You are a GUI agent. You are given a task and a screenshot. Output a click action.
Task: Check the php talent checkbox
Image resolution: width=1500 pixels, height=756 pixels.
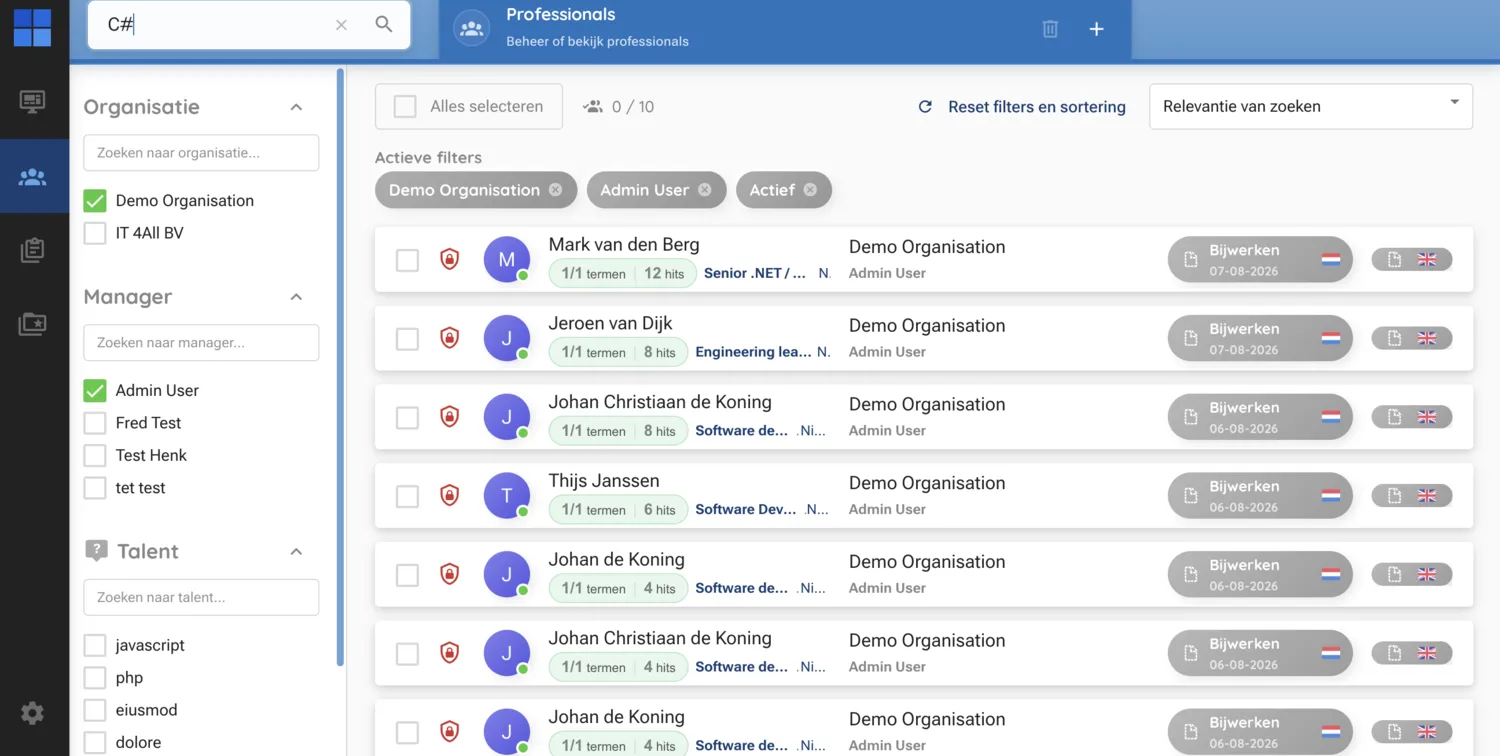[x=95, y=678]
